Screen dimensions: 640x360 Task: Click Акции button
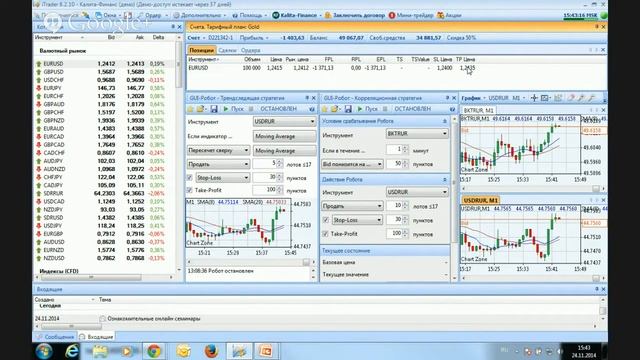[x=449, y=16]
